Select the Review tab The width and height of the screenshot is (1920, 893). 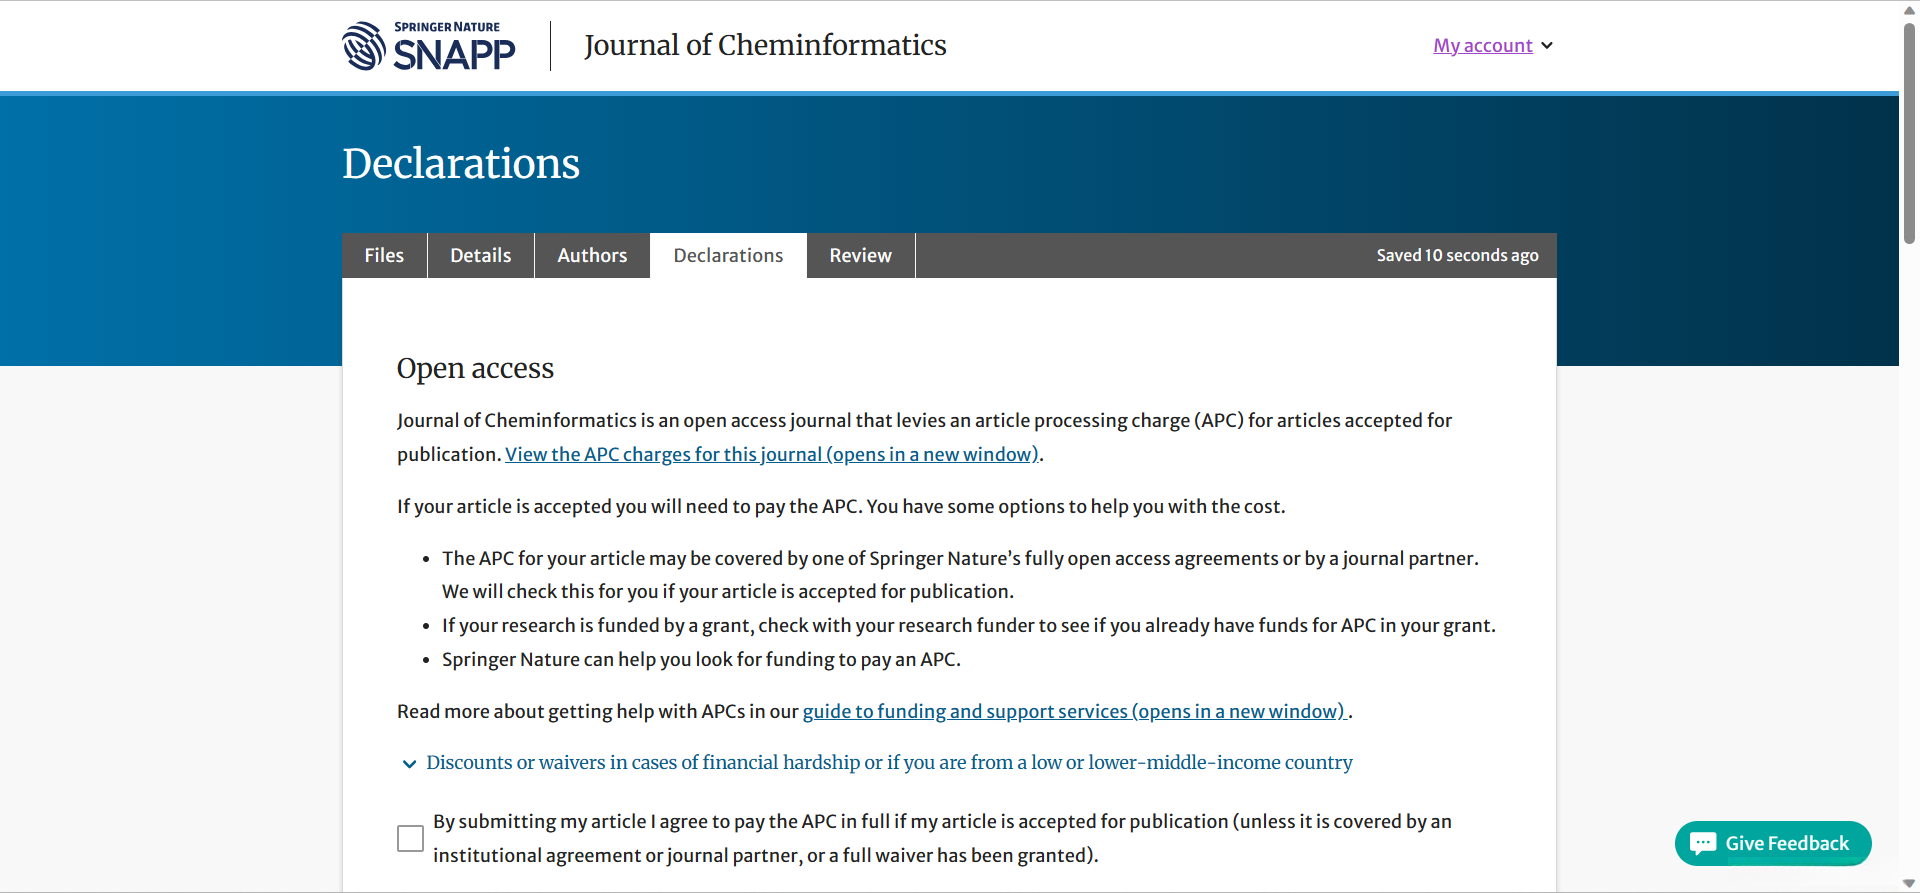click(x=860, y=256)
